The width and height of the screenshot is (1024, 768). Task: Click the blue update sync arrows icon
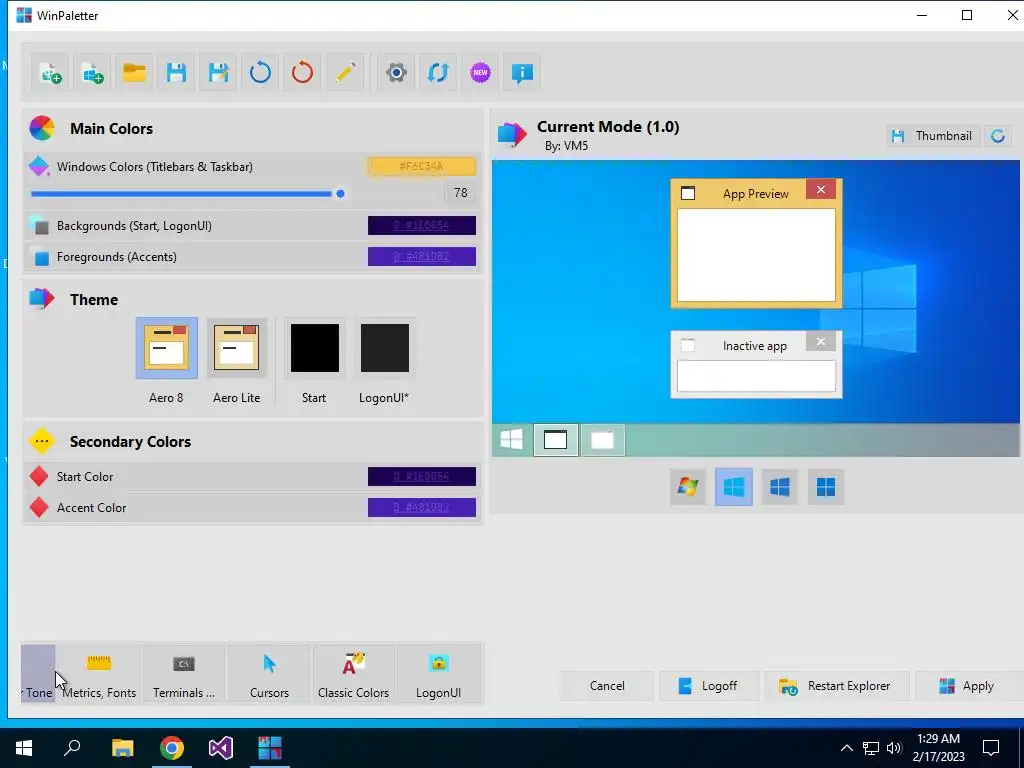(438, 72)
